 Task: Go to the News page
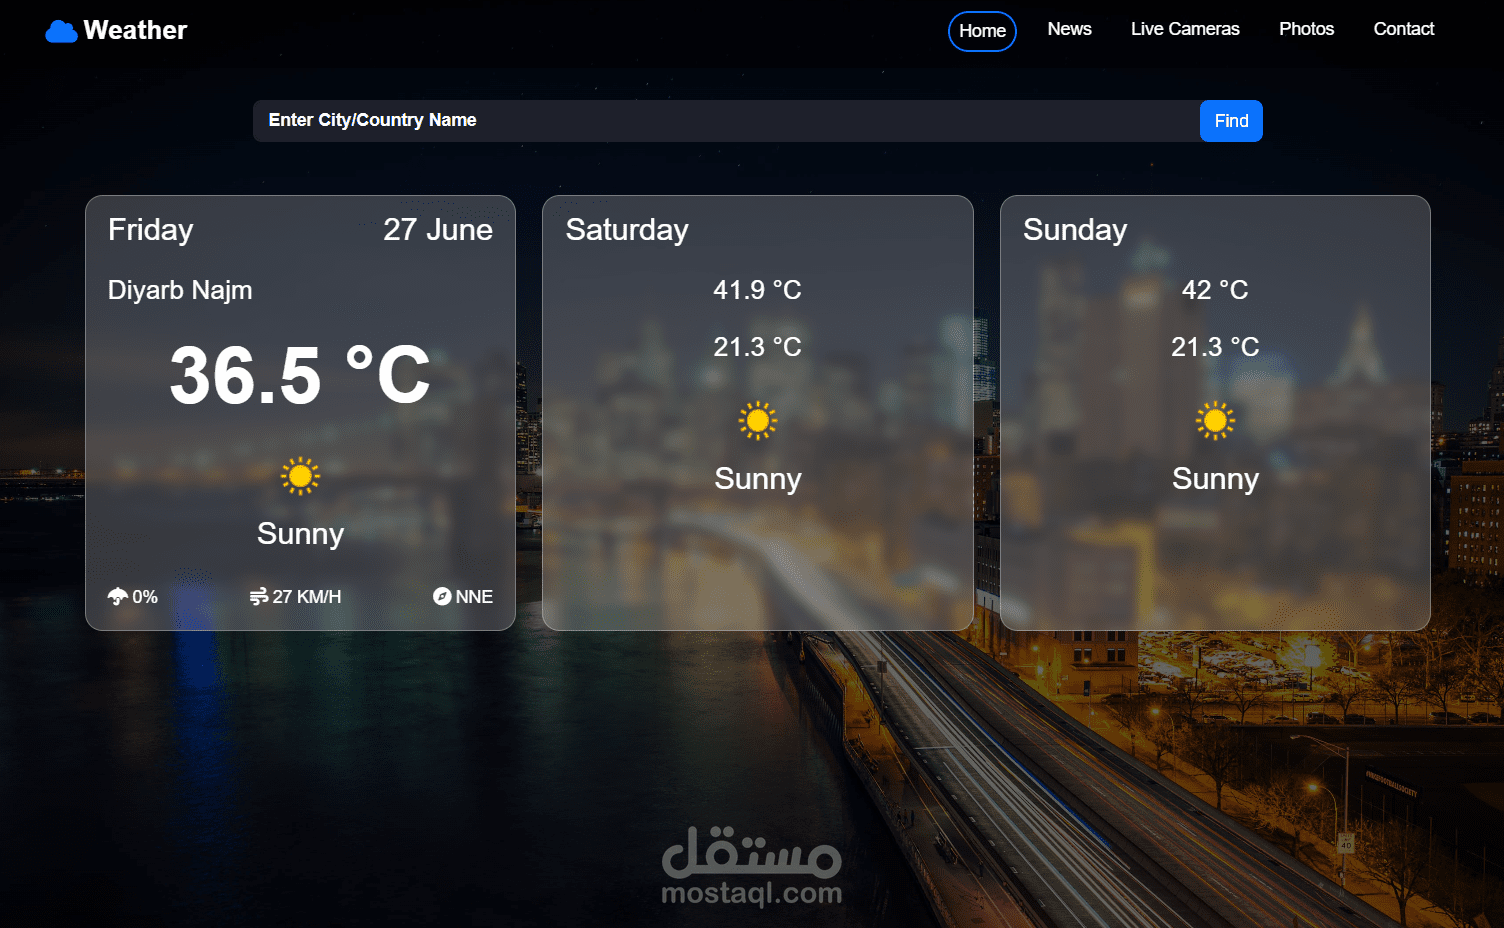(1069, 29)
